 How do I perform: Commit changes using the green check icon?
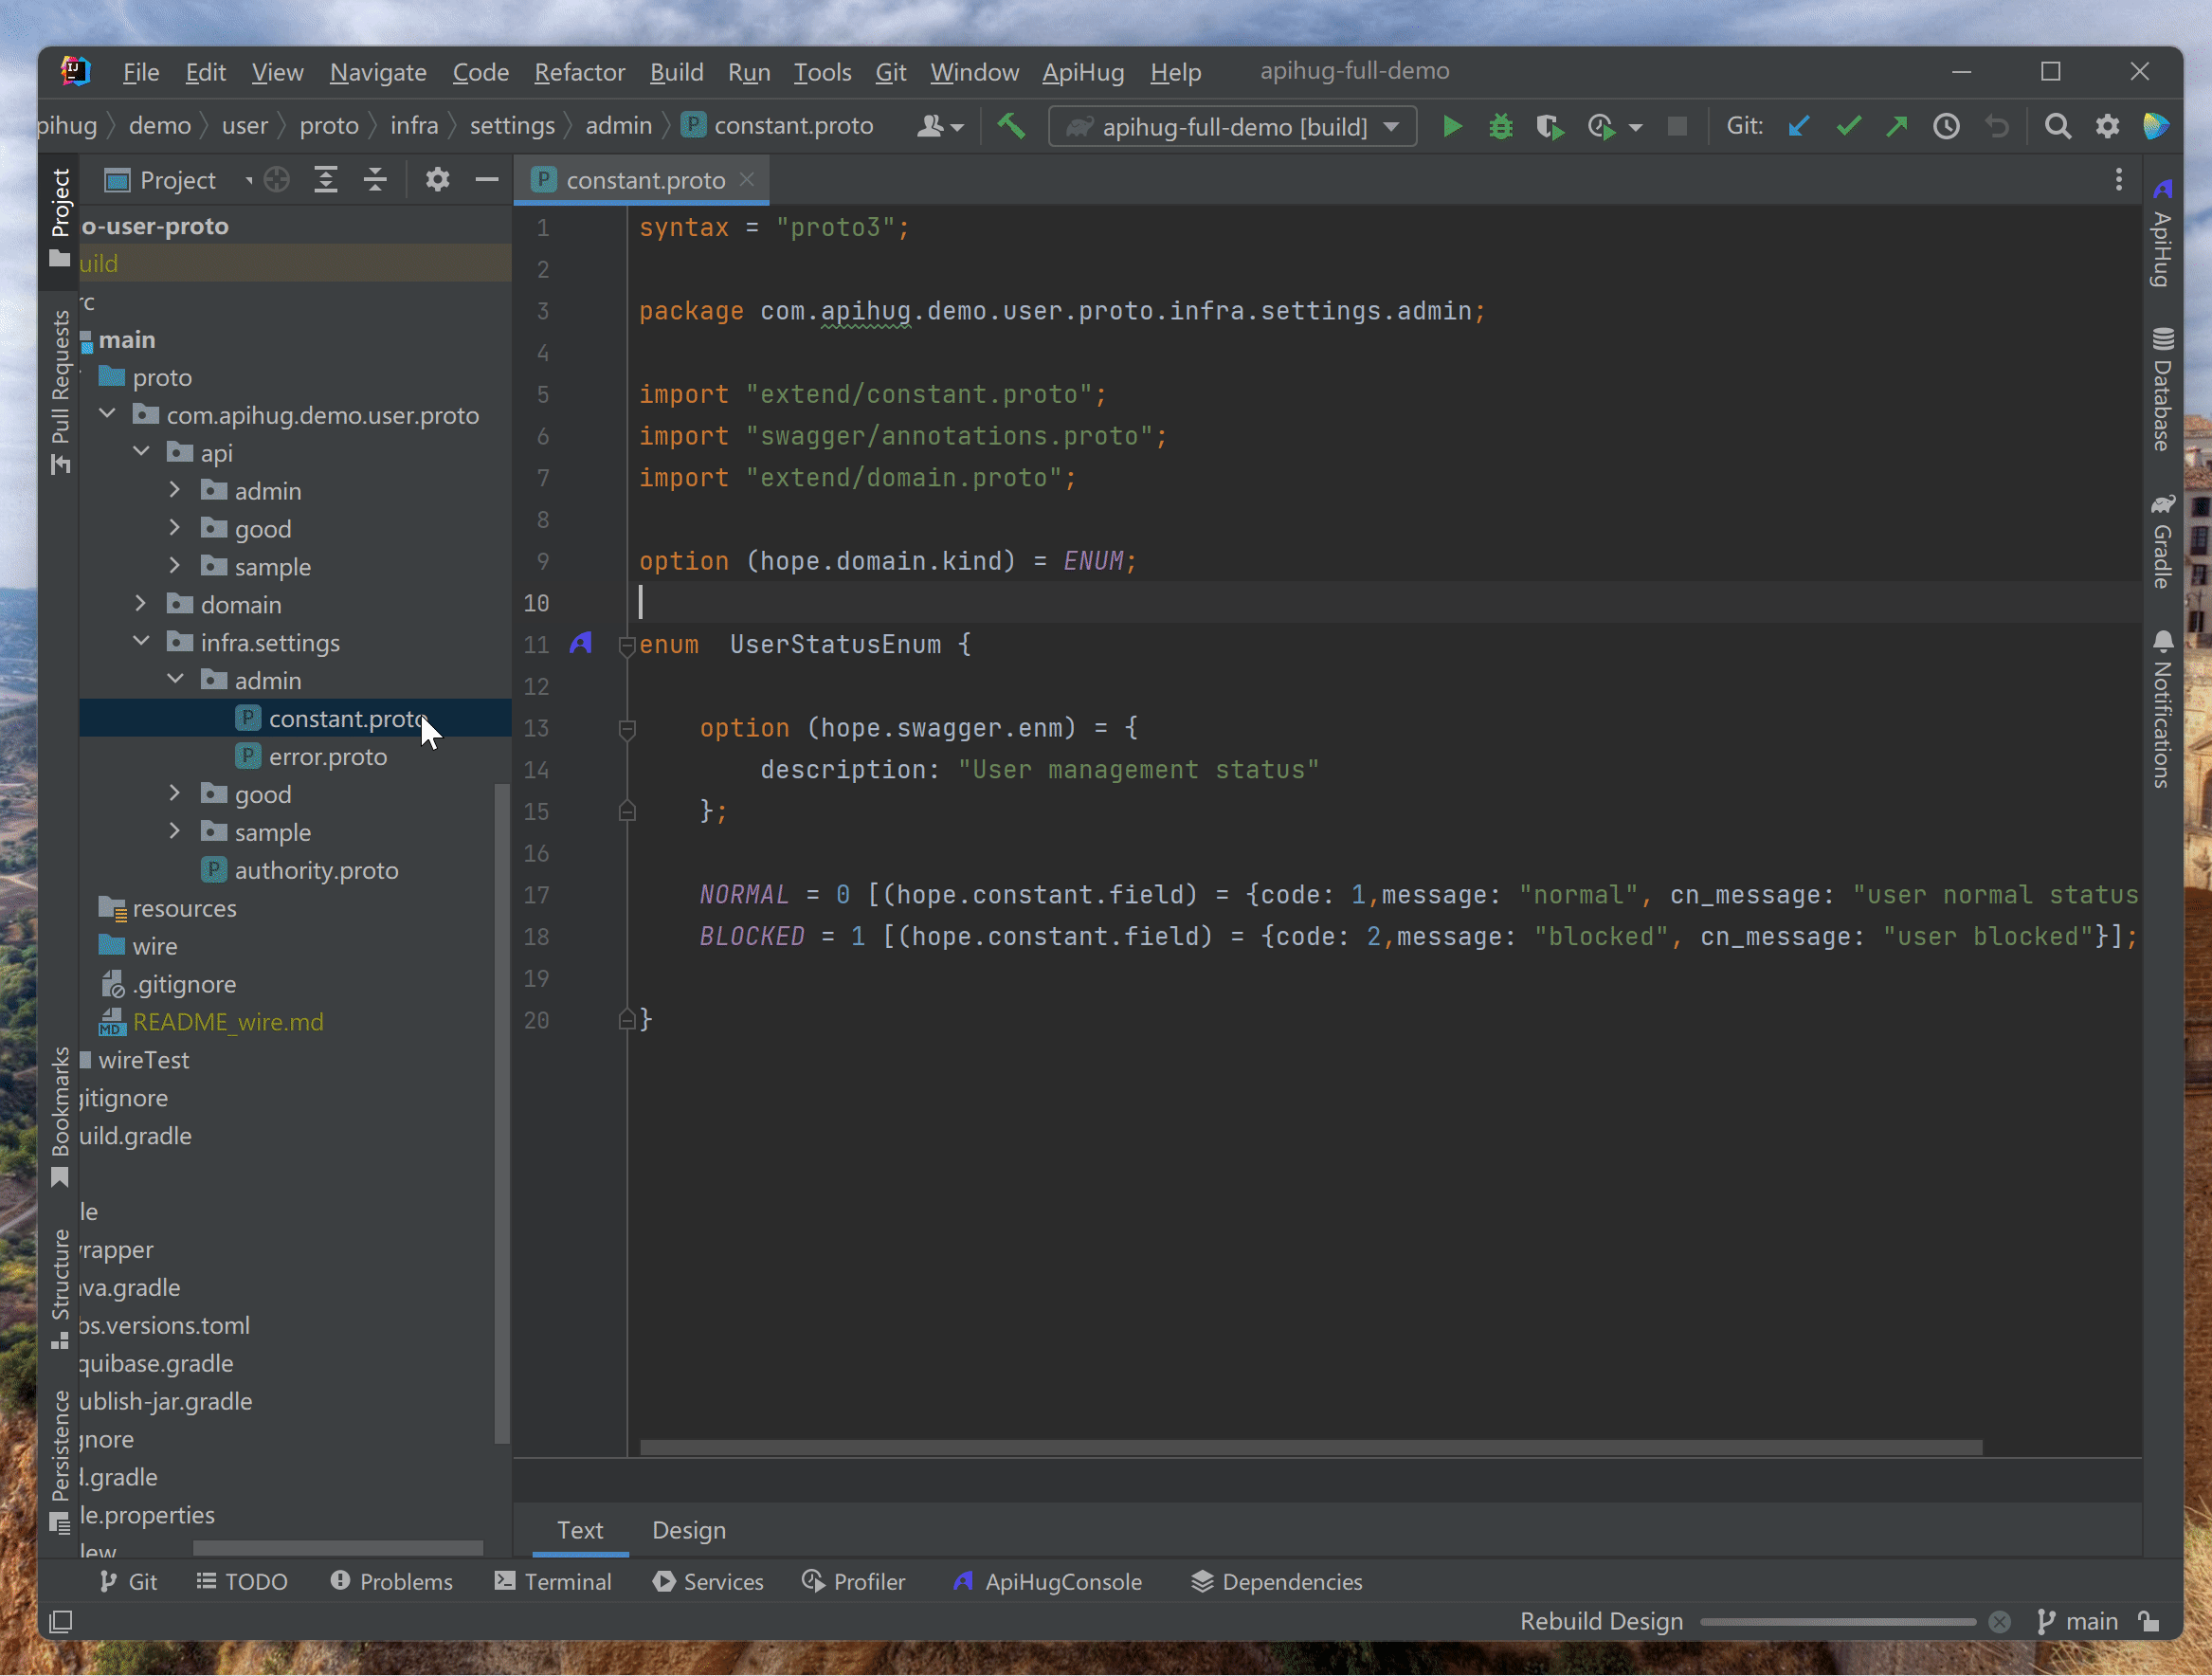(1848, 126)
